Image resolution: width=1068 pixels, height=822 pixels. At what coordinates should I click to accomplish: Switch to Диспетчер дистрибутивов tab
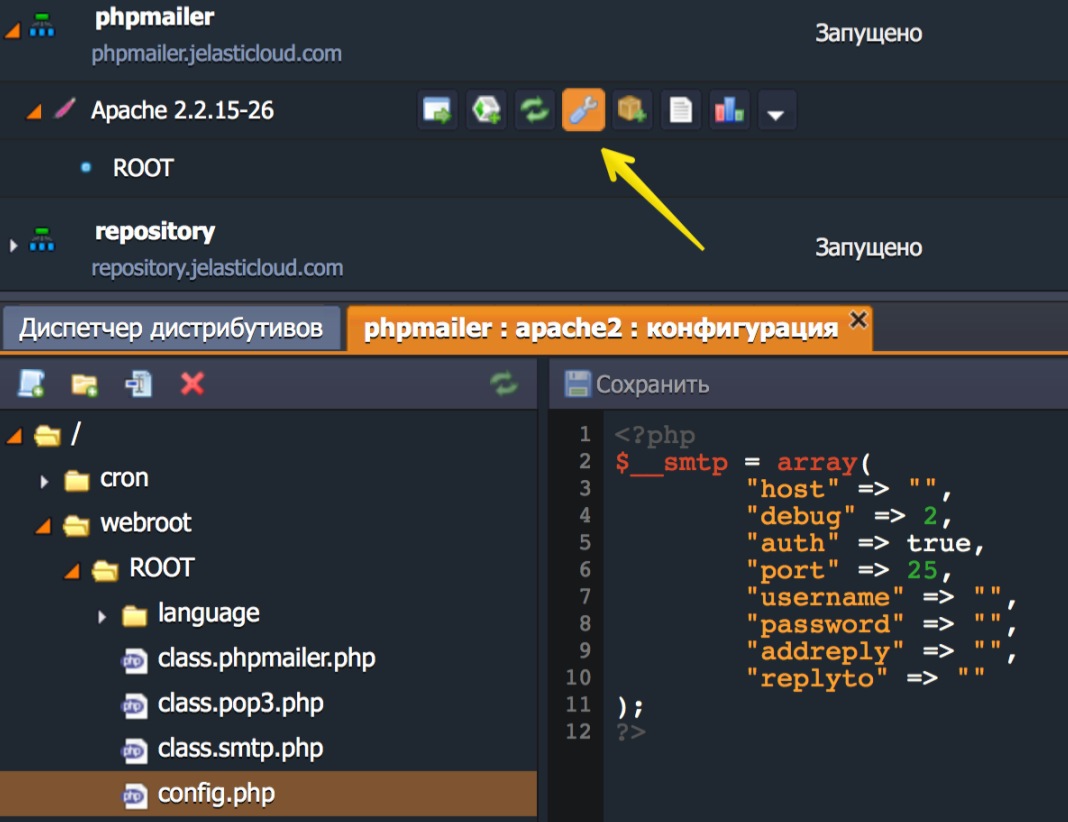[171, 328]
